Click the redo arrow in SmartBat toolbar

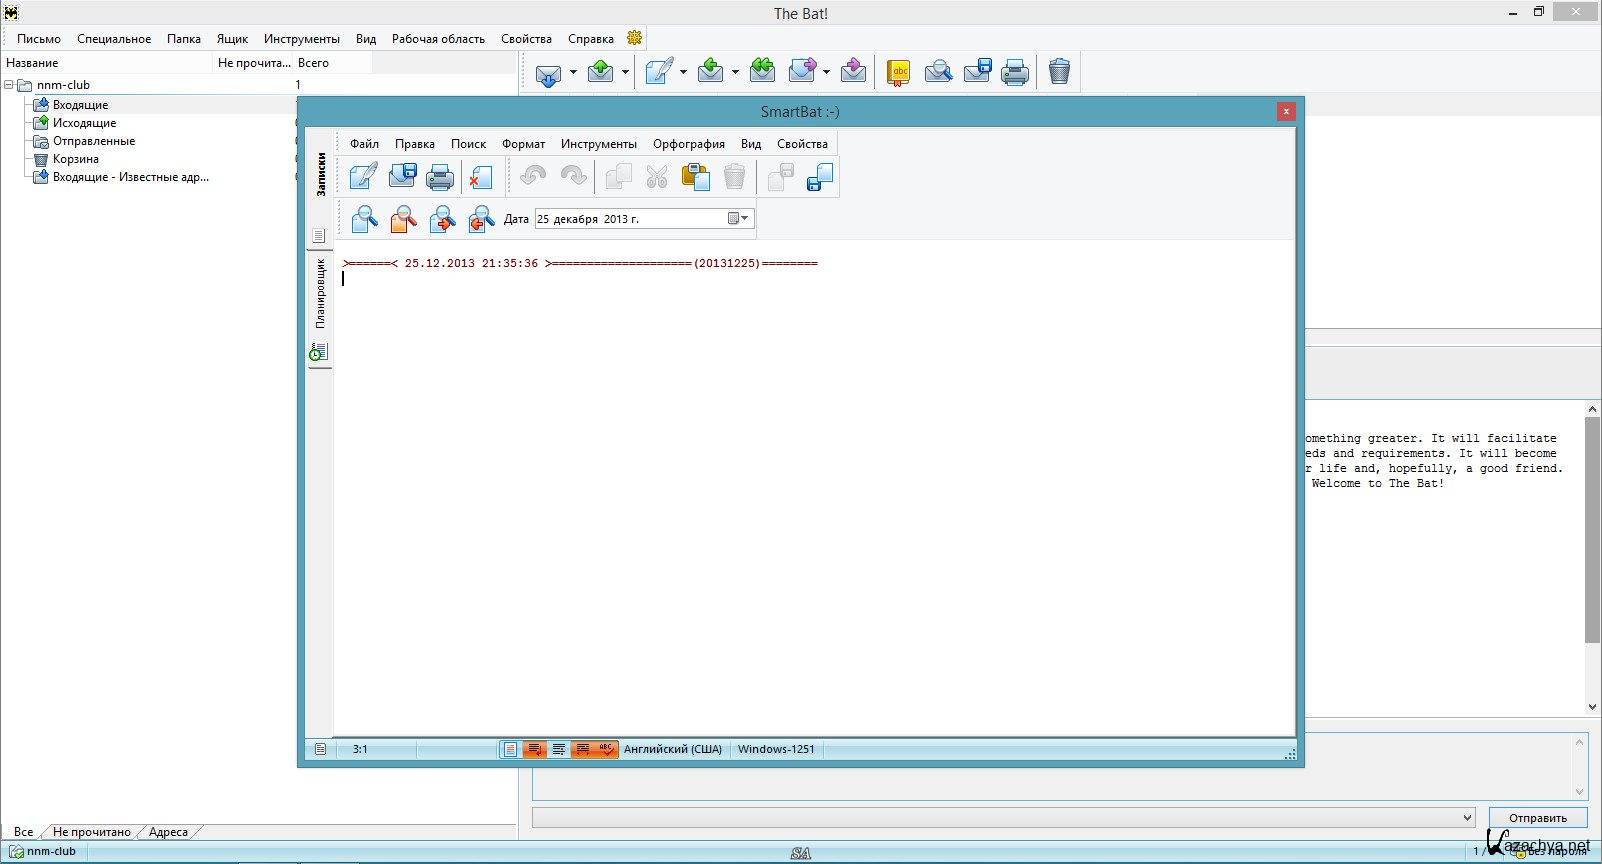click(x=573, y=177)
